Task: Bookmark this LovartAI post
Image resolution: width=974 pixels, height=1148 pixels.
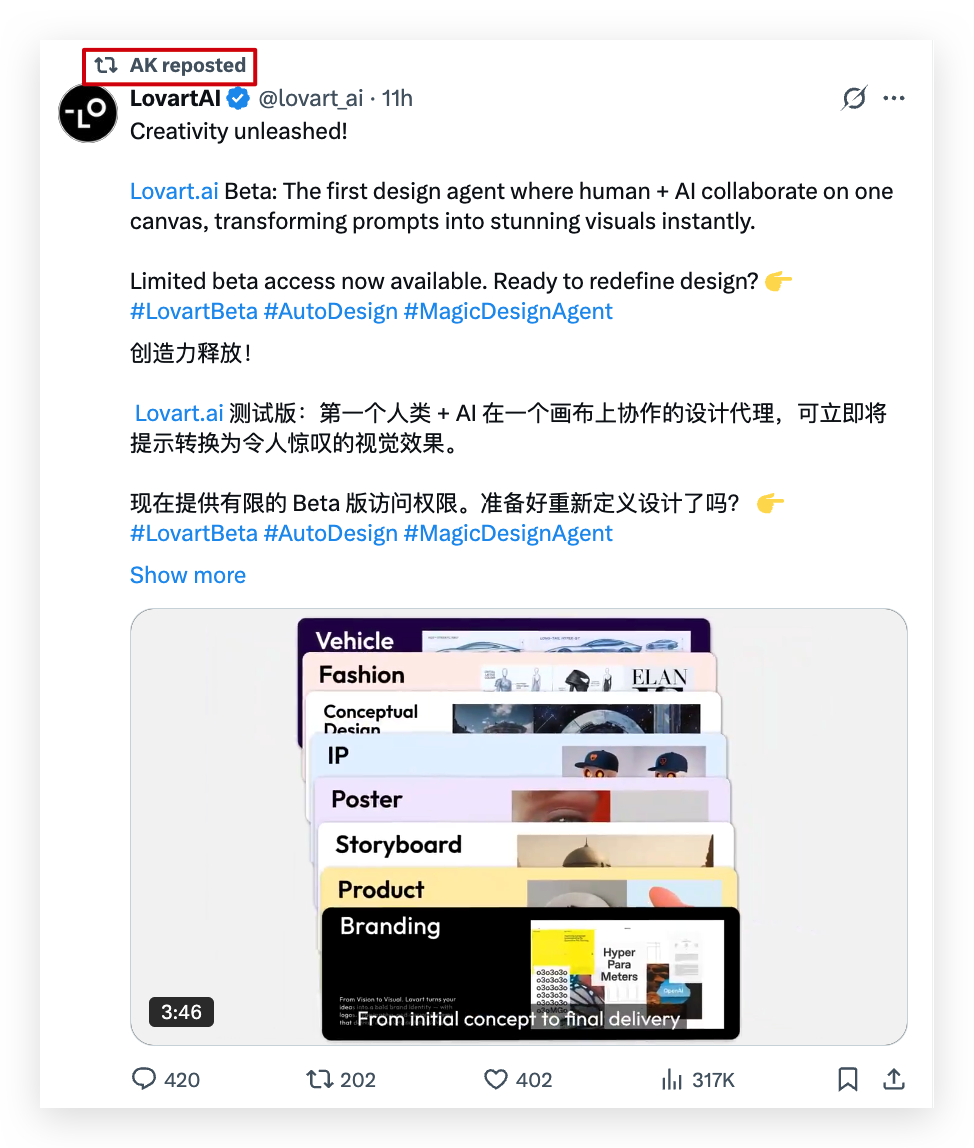Action: tap(847, 1079)
